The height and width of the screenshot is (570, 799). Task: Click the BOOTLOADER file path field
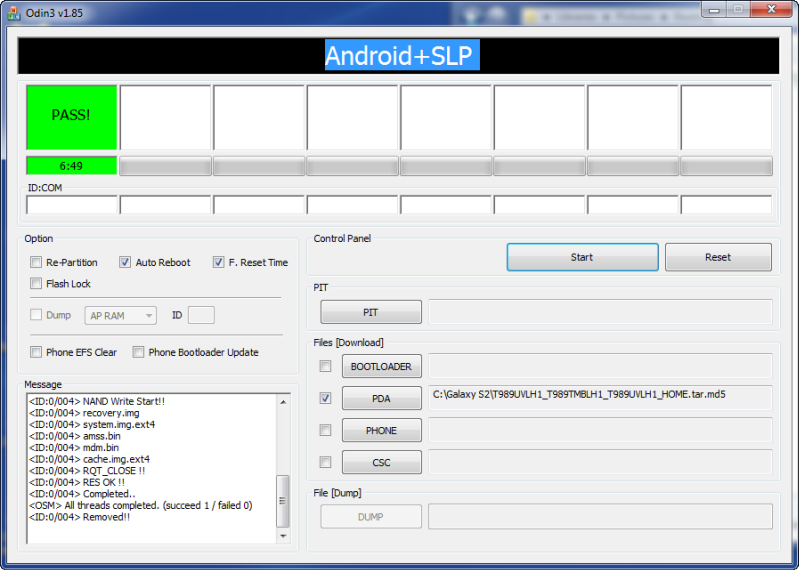(x=600, y=366)
